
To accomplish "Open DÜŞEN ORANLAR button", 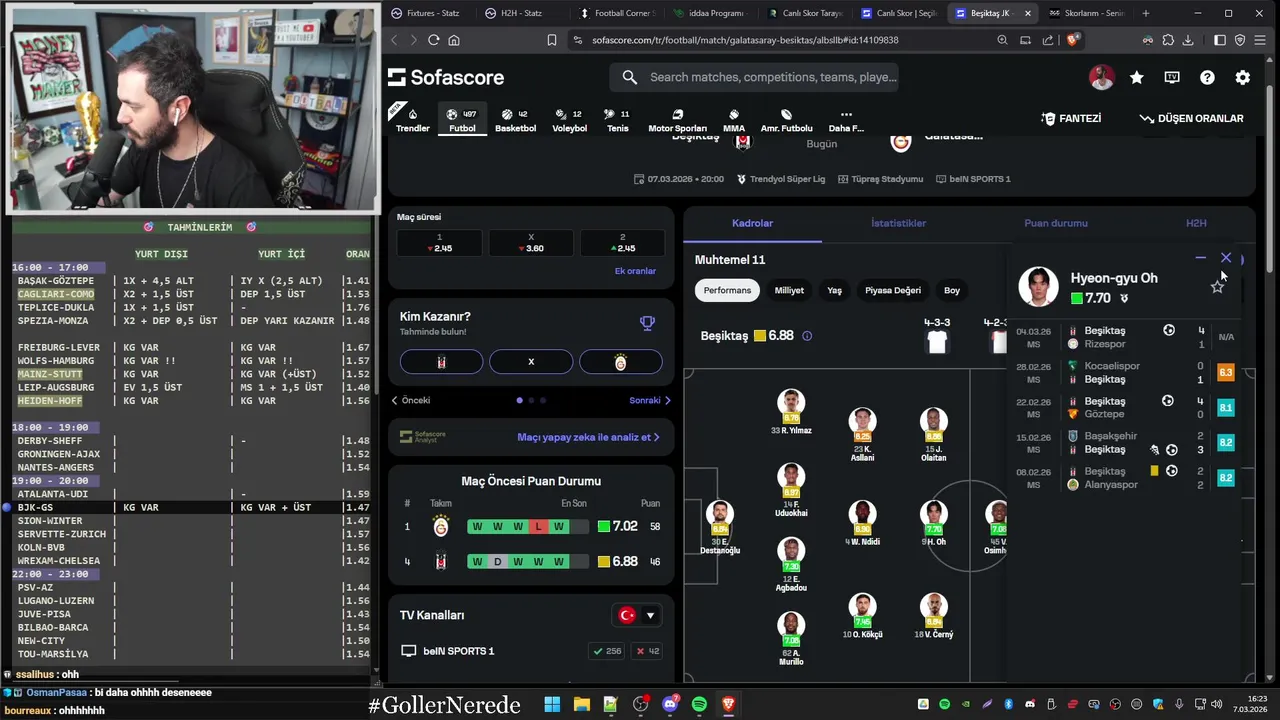I will pos(1191,118).
